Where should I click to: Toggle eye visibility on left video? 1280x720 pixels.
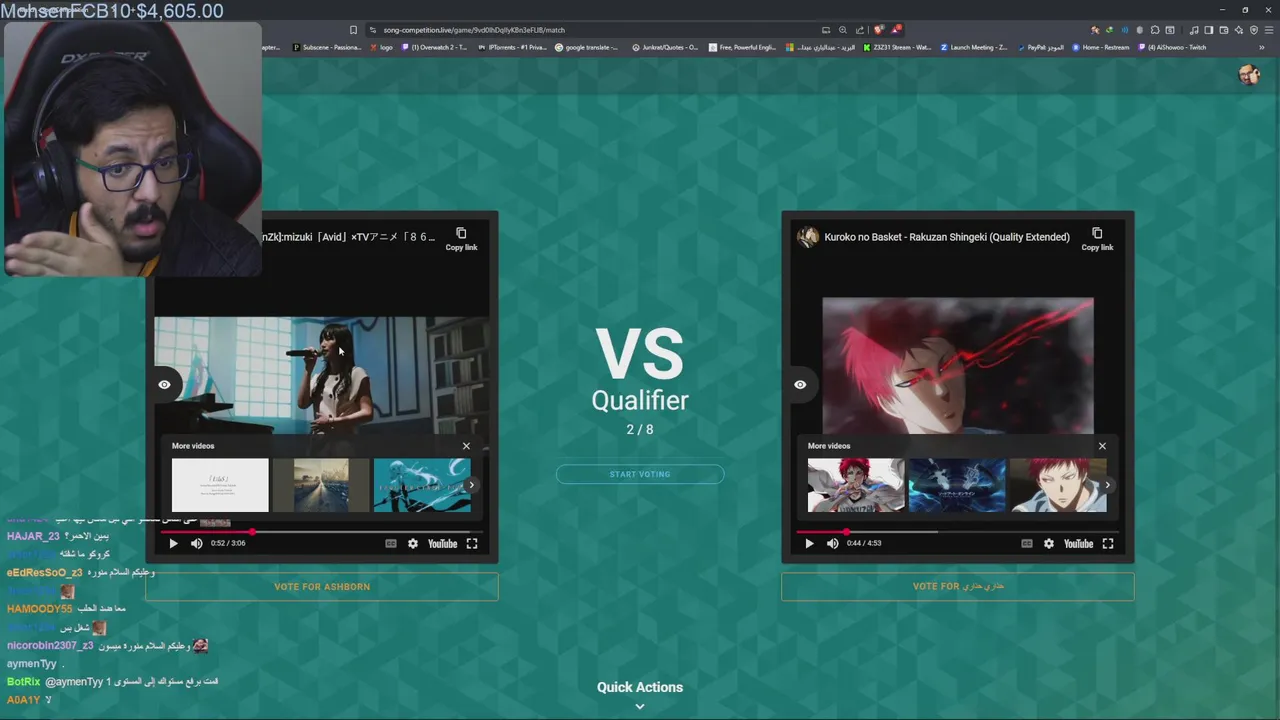pos(164,384)
